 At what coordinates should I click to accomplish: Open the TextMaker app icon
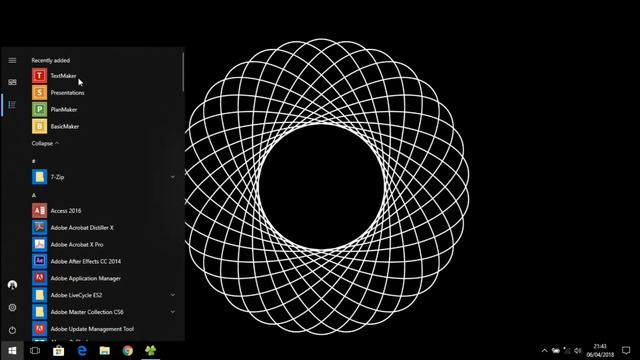pos(40,76)
